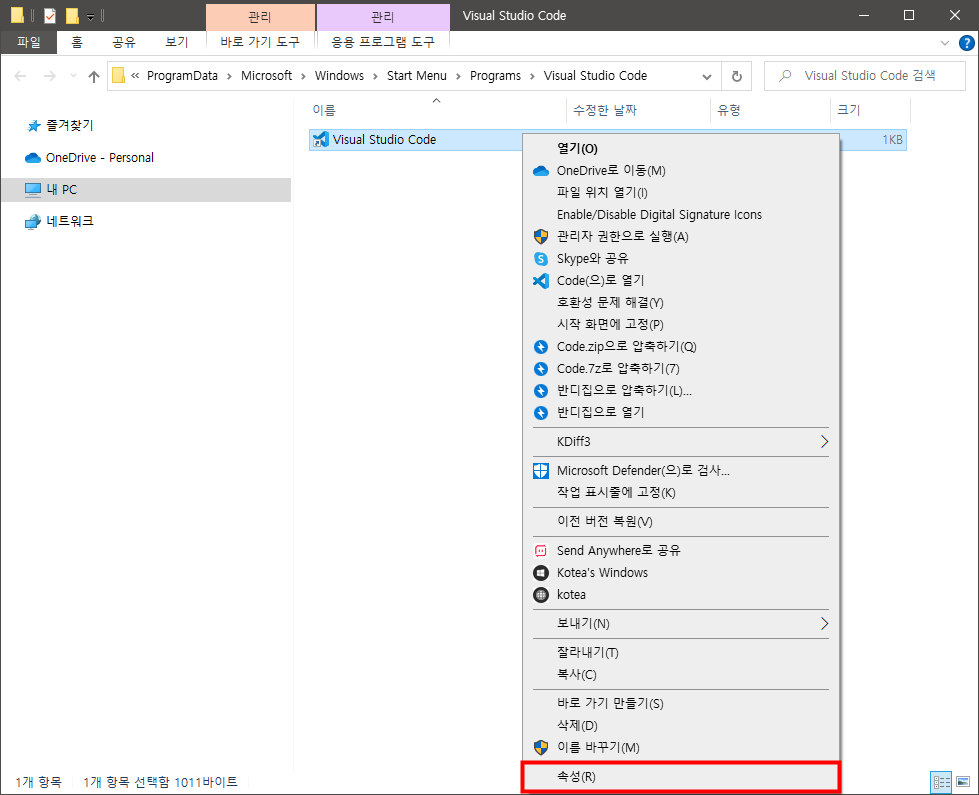Choose 잘라내기(T) from the menu

pyautogui.click(x=681, y=653)
